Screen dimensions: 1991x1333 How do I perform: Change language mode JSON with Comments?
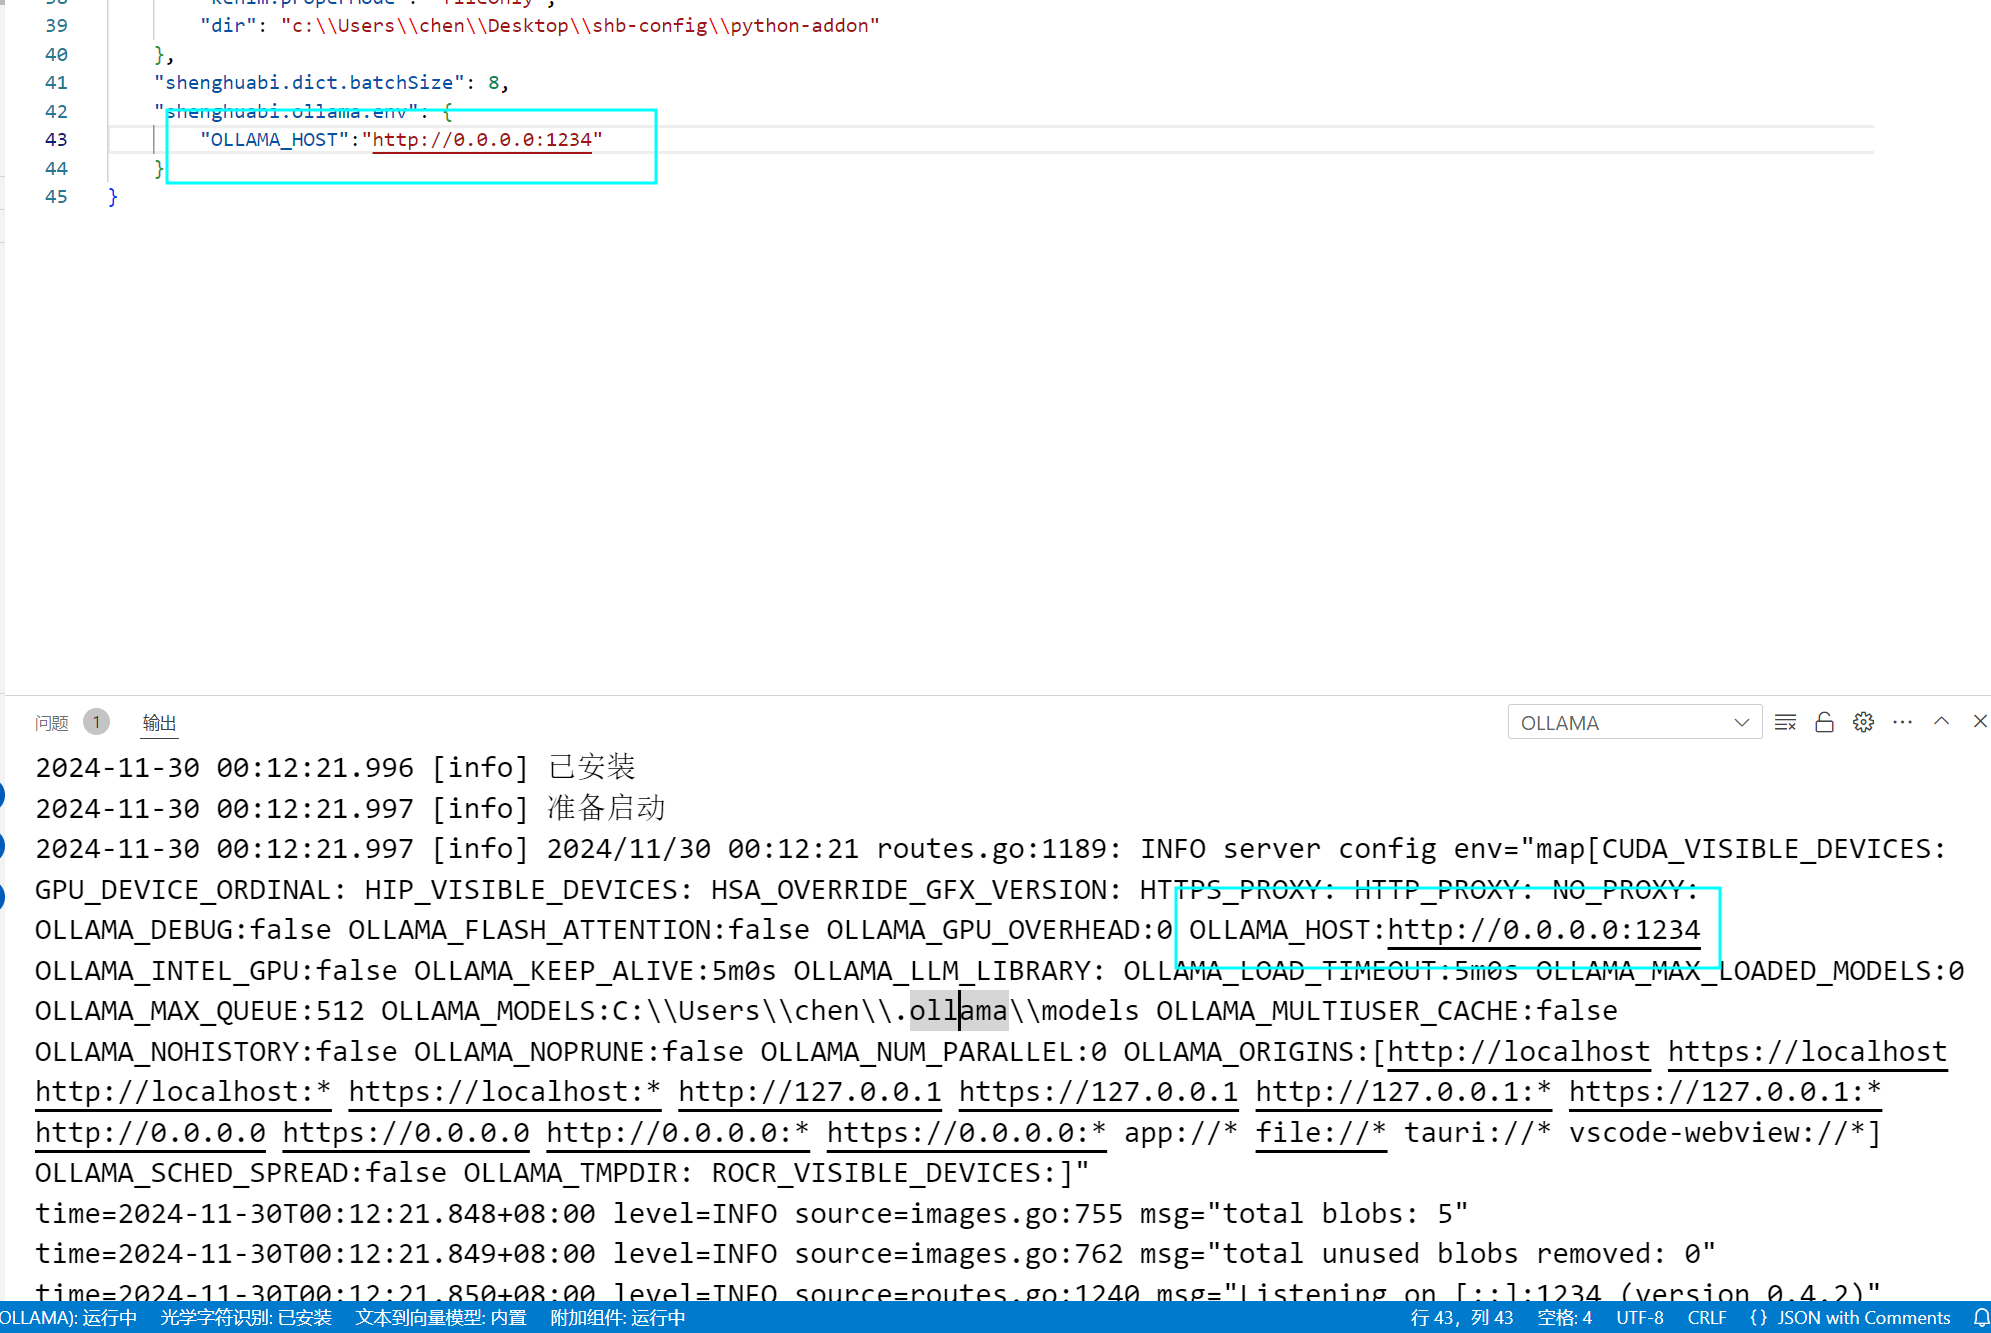1850,1318
